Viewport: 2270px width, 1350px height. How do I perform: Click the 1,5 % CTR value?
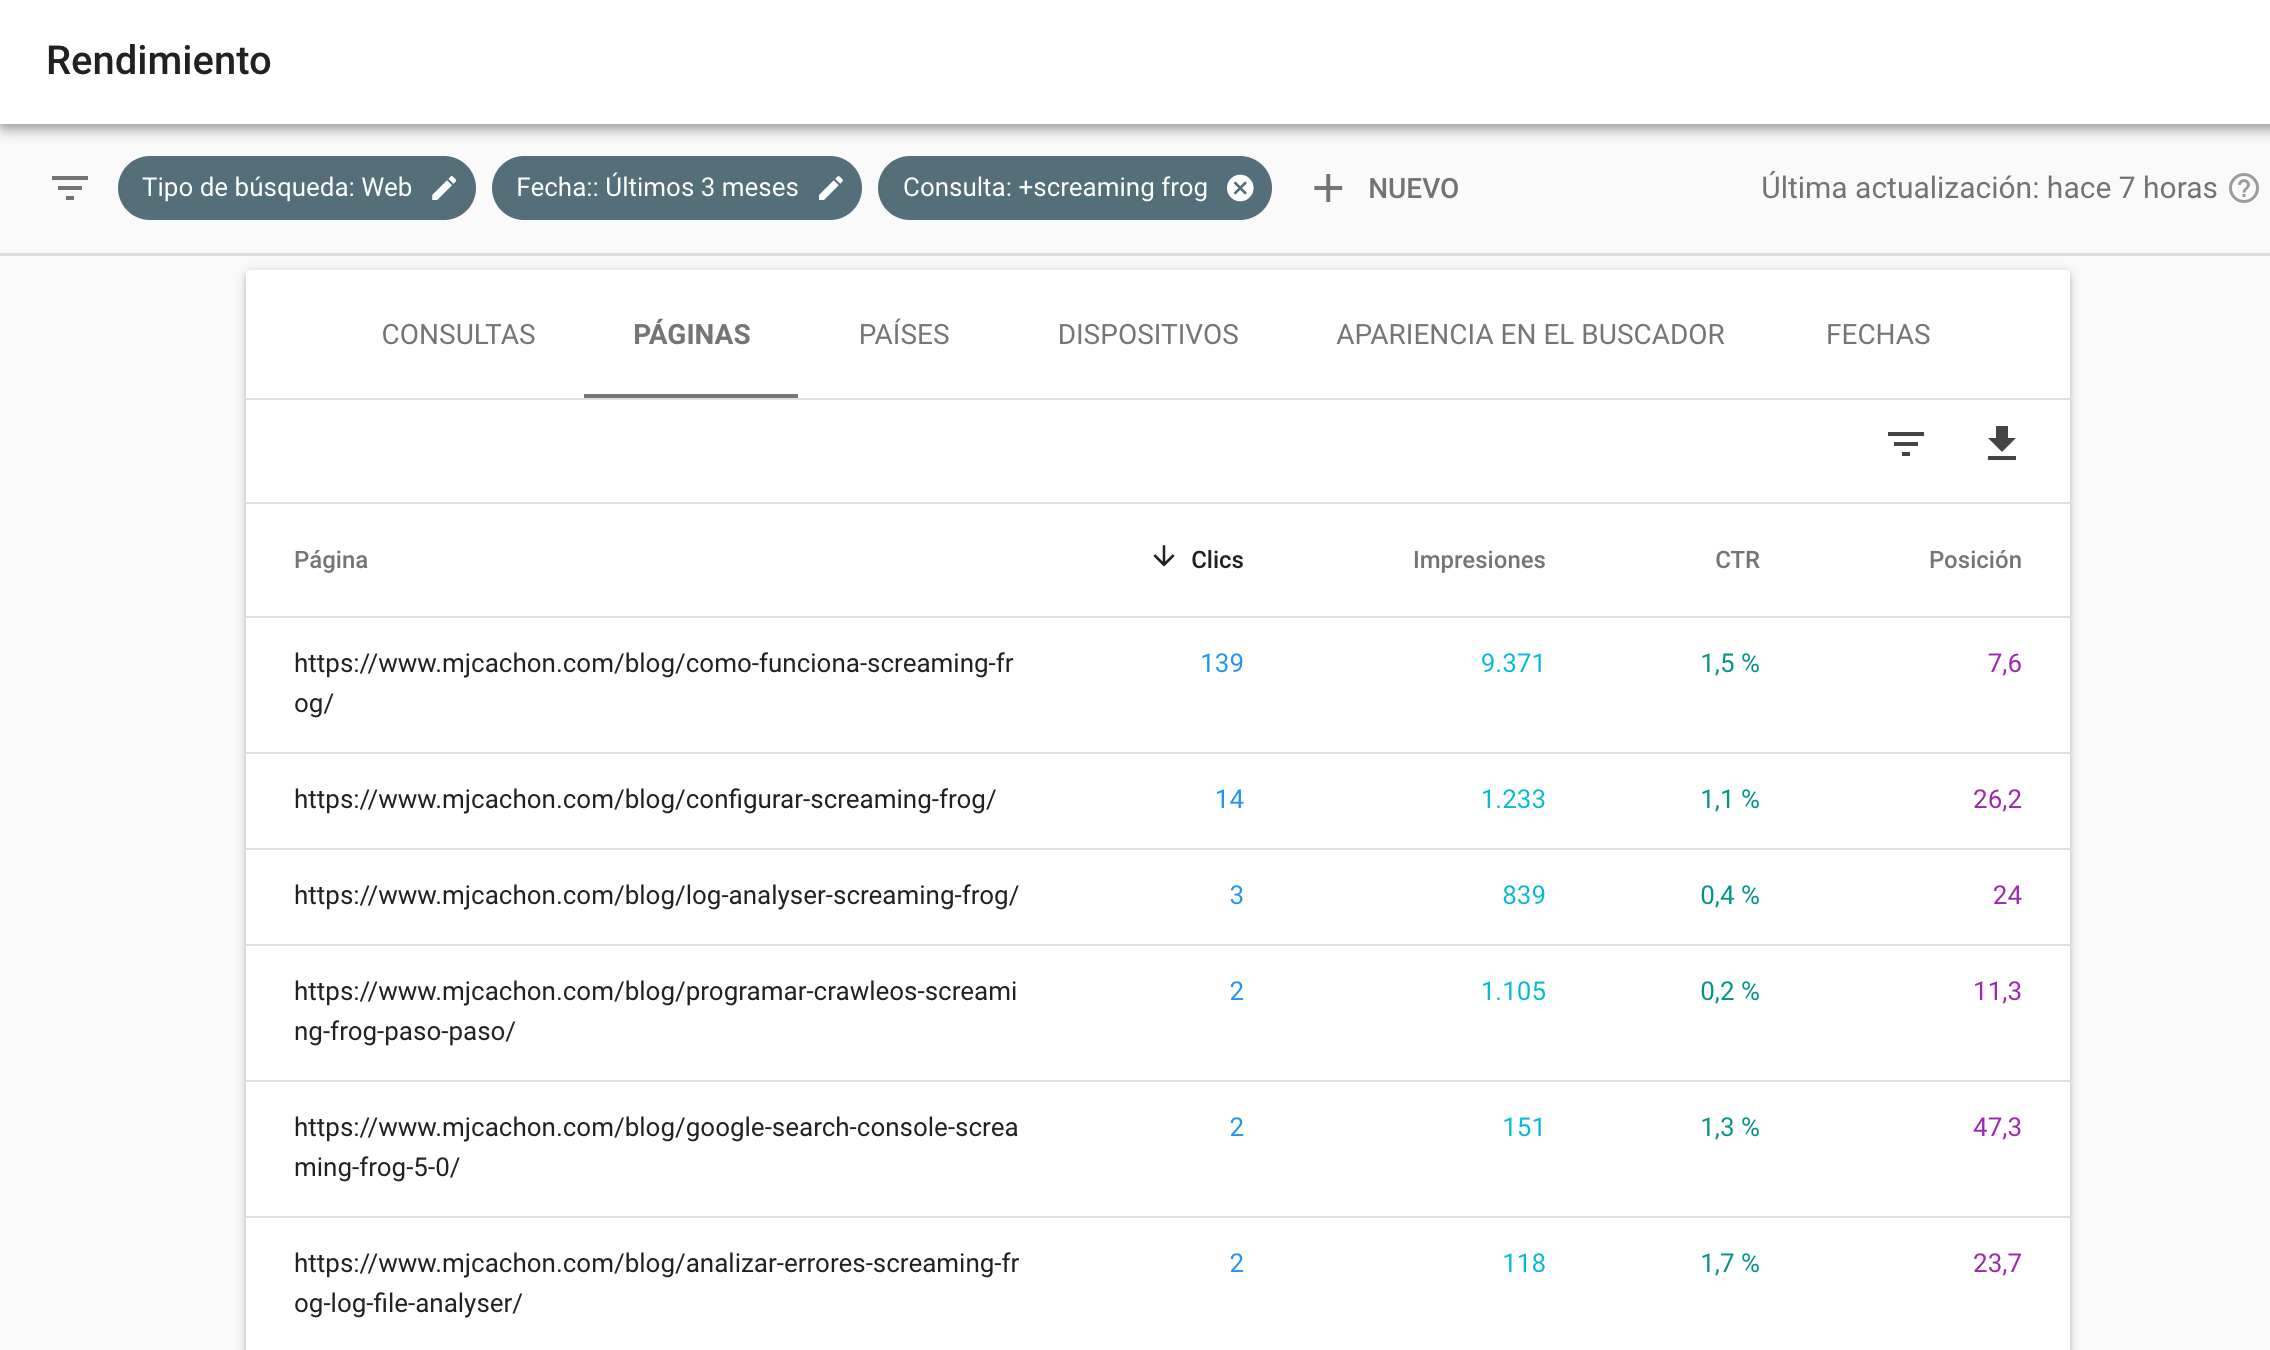coord(1730,663)
